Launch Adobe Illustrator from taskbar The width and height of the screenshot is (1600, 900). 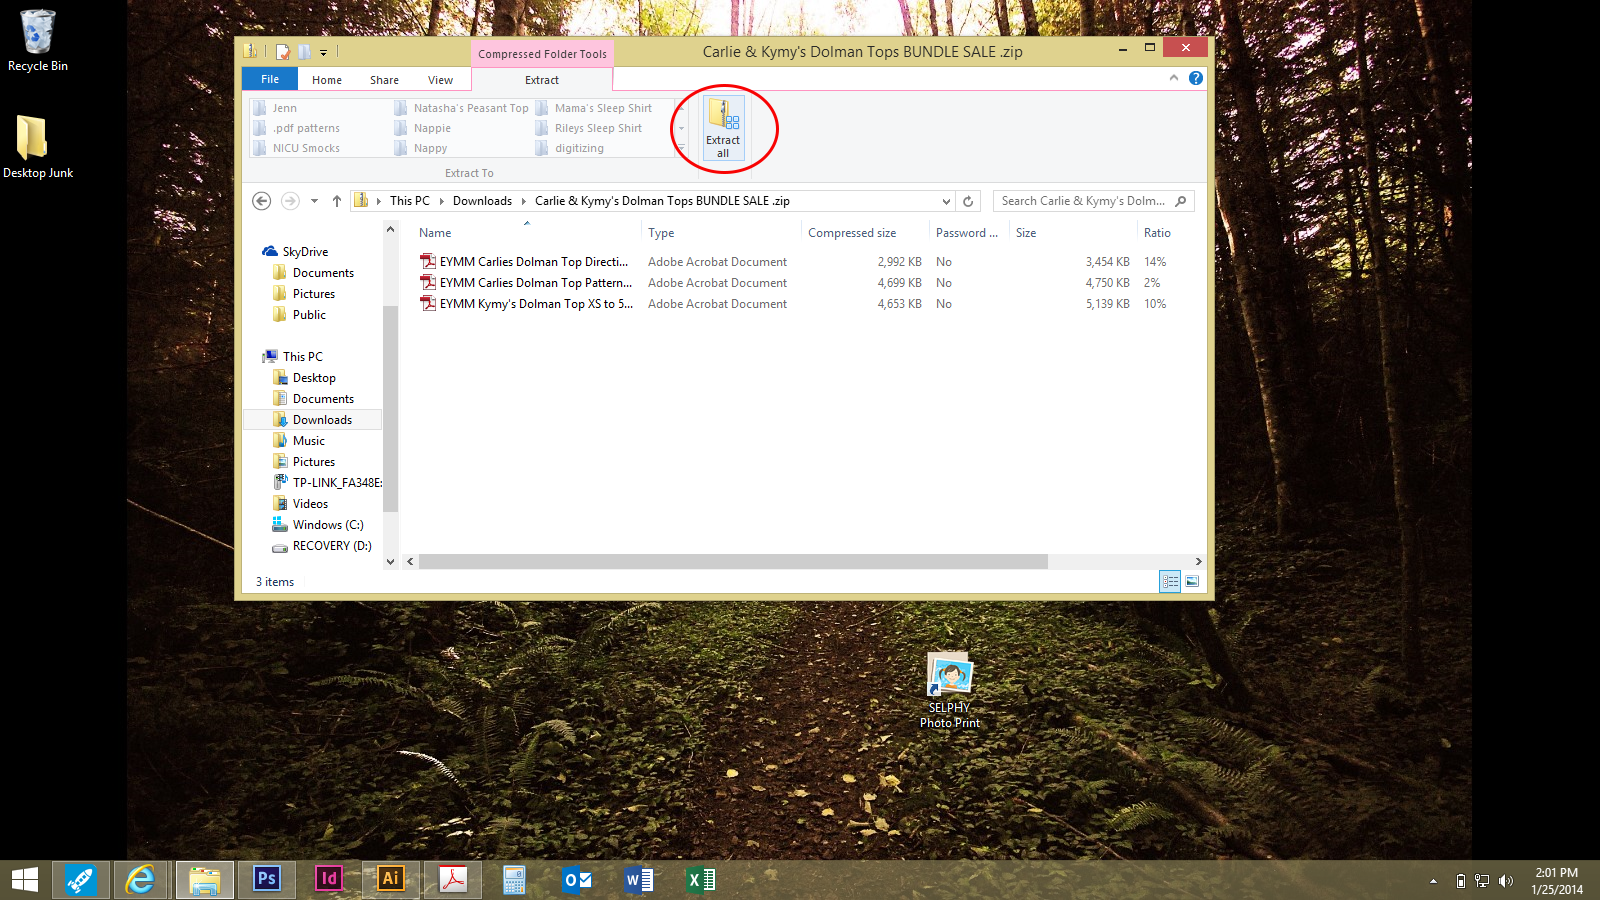[390, 879]
